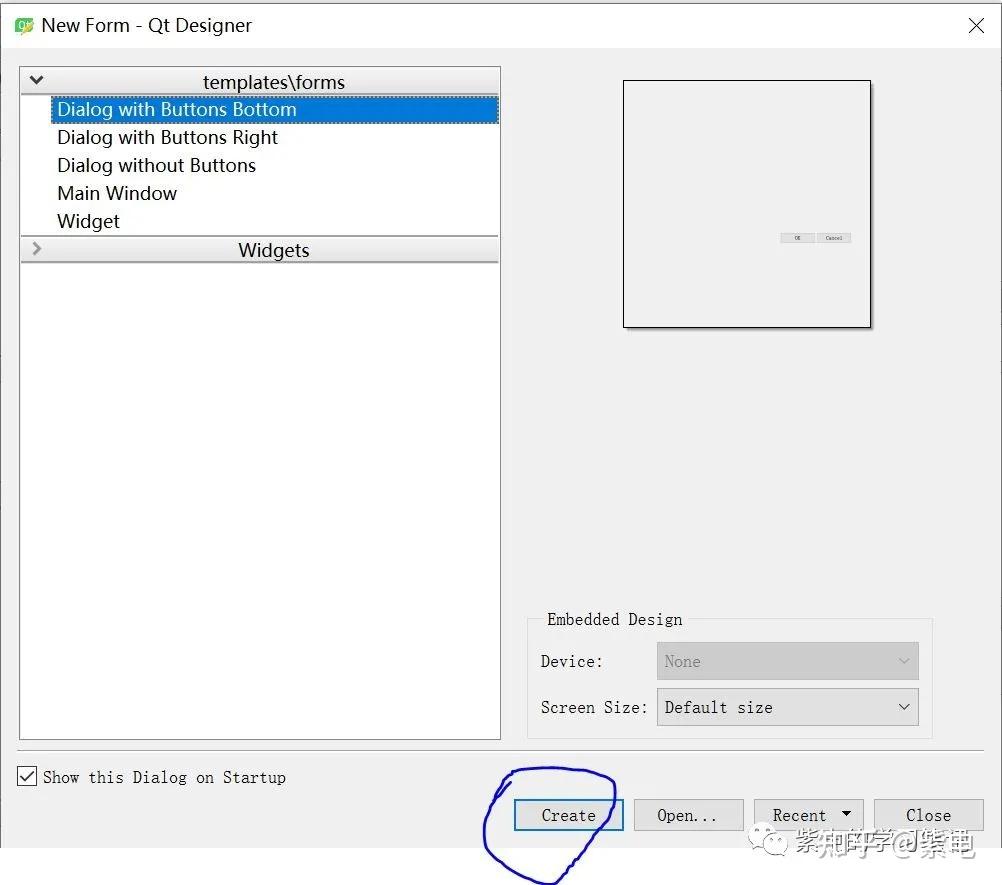Image resolution: width=1002 pixels, height=885 pixels.
Task: Click the Close button
Action: (x=928, y=814)
